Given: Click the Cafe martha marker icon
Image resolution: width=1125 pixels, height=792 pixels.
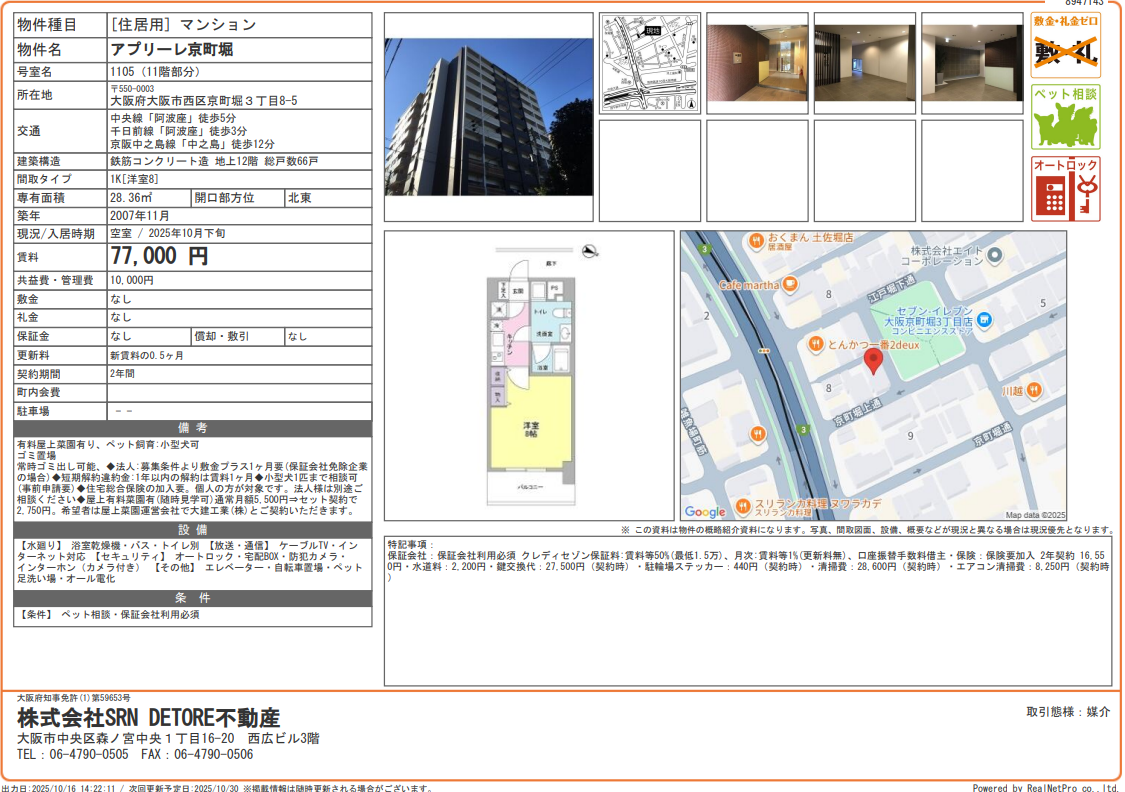Looking at the screenshot, I should point(790,285).
